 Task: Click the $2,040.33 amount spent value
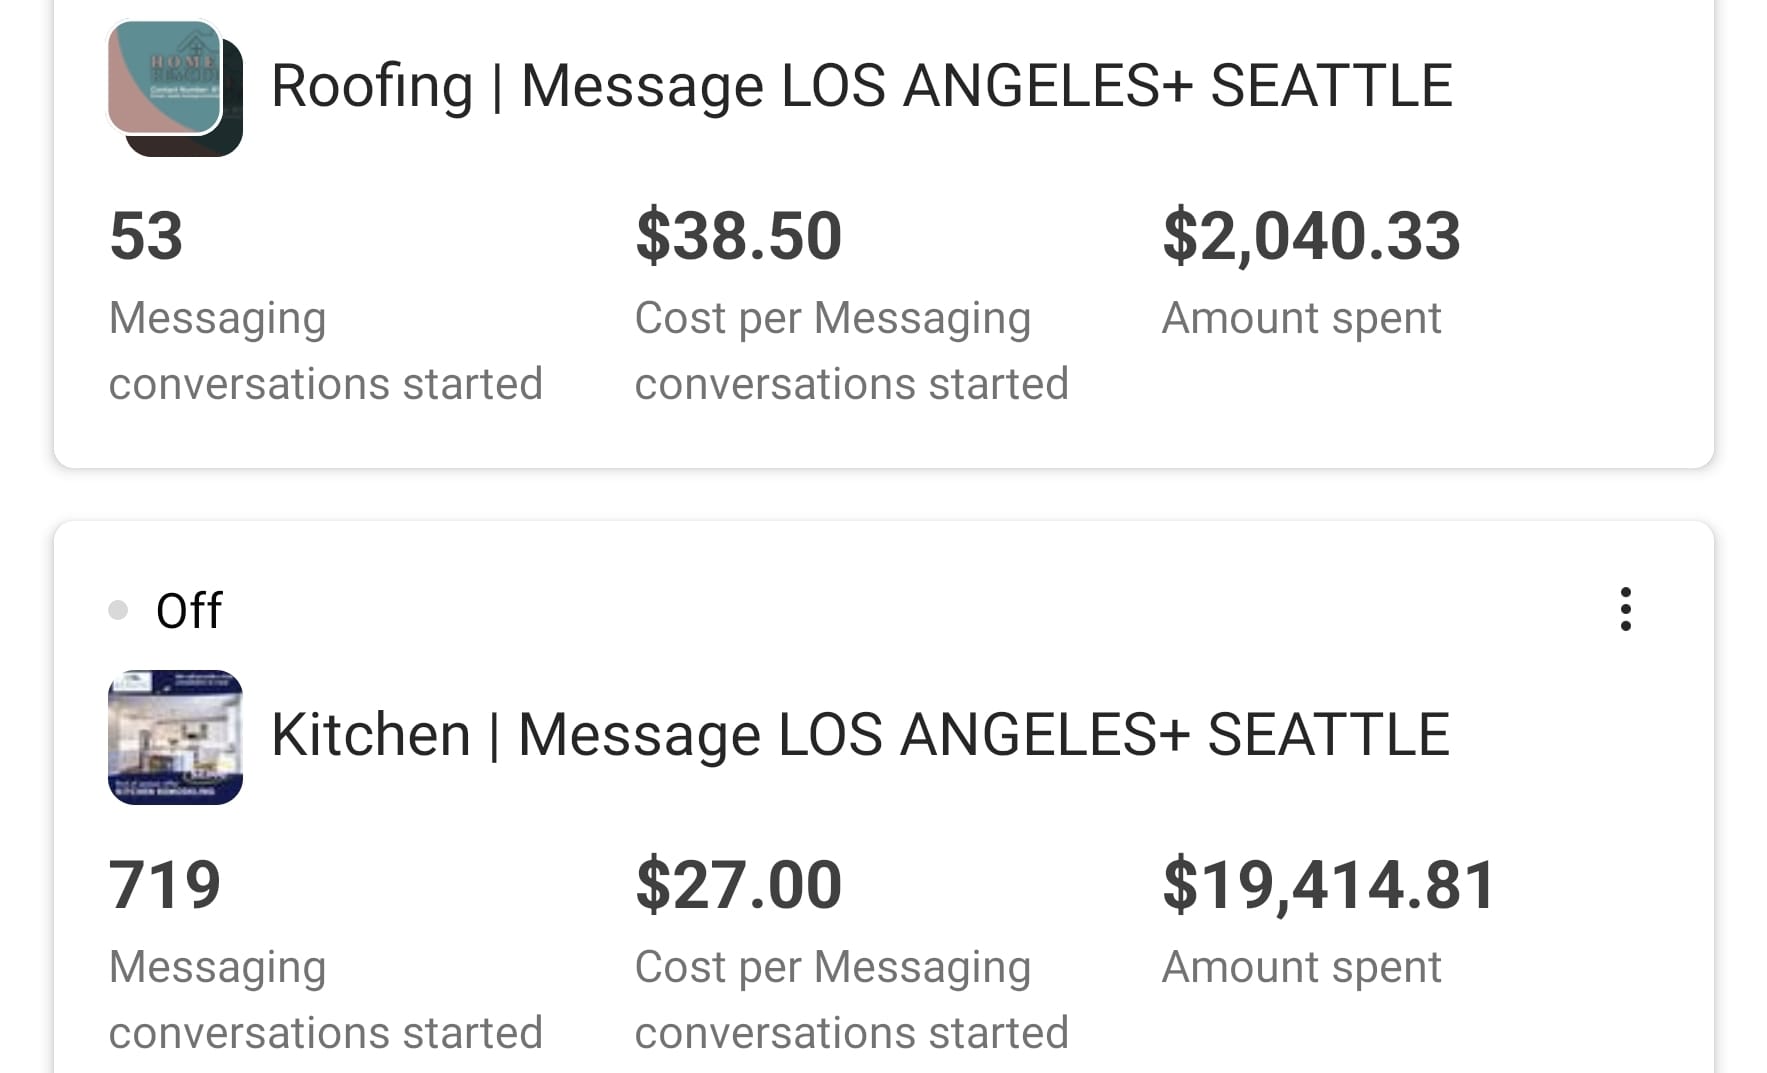pyautogui.click(x=1310, y=236)
